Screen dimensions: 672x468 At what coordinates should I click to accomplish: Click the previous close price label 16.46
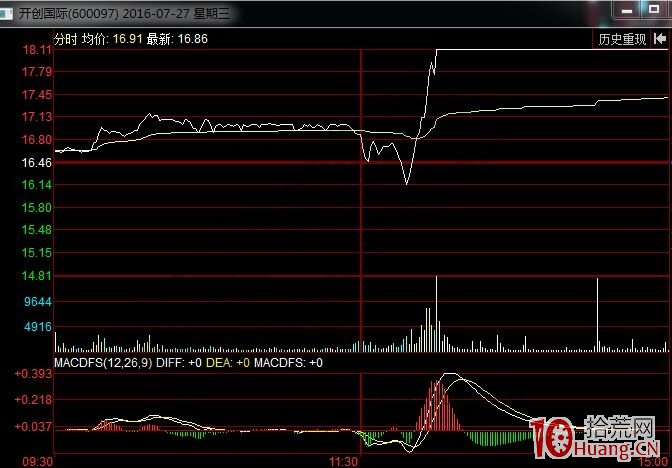click(37, 163)
